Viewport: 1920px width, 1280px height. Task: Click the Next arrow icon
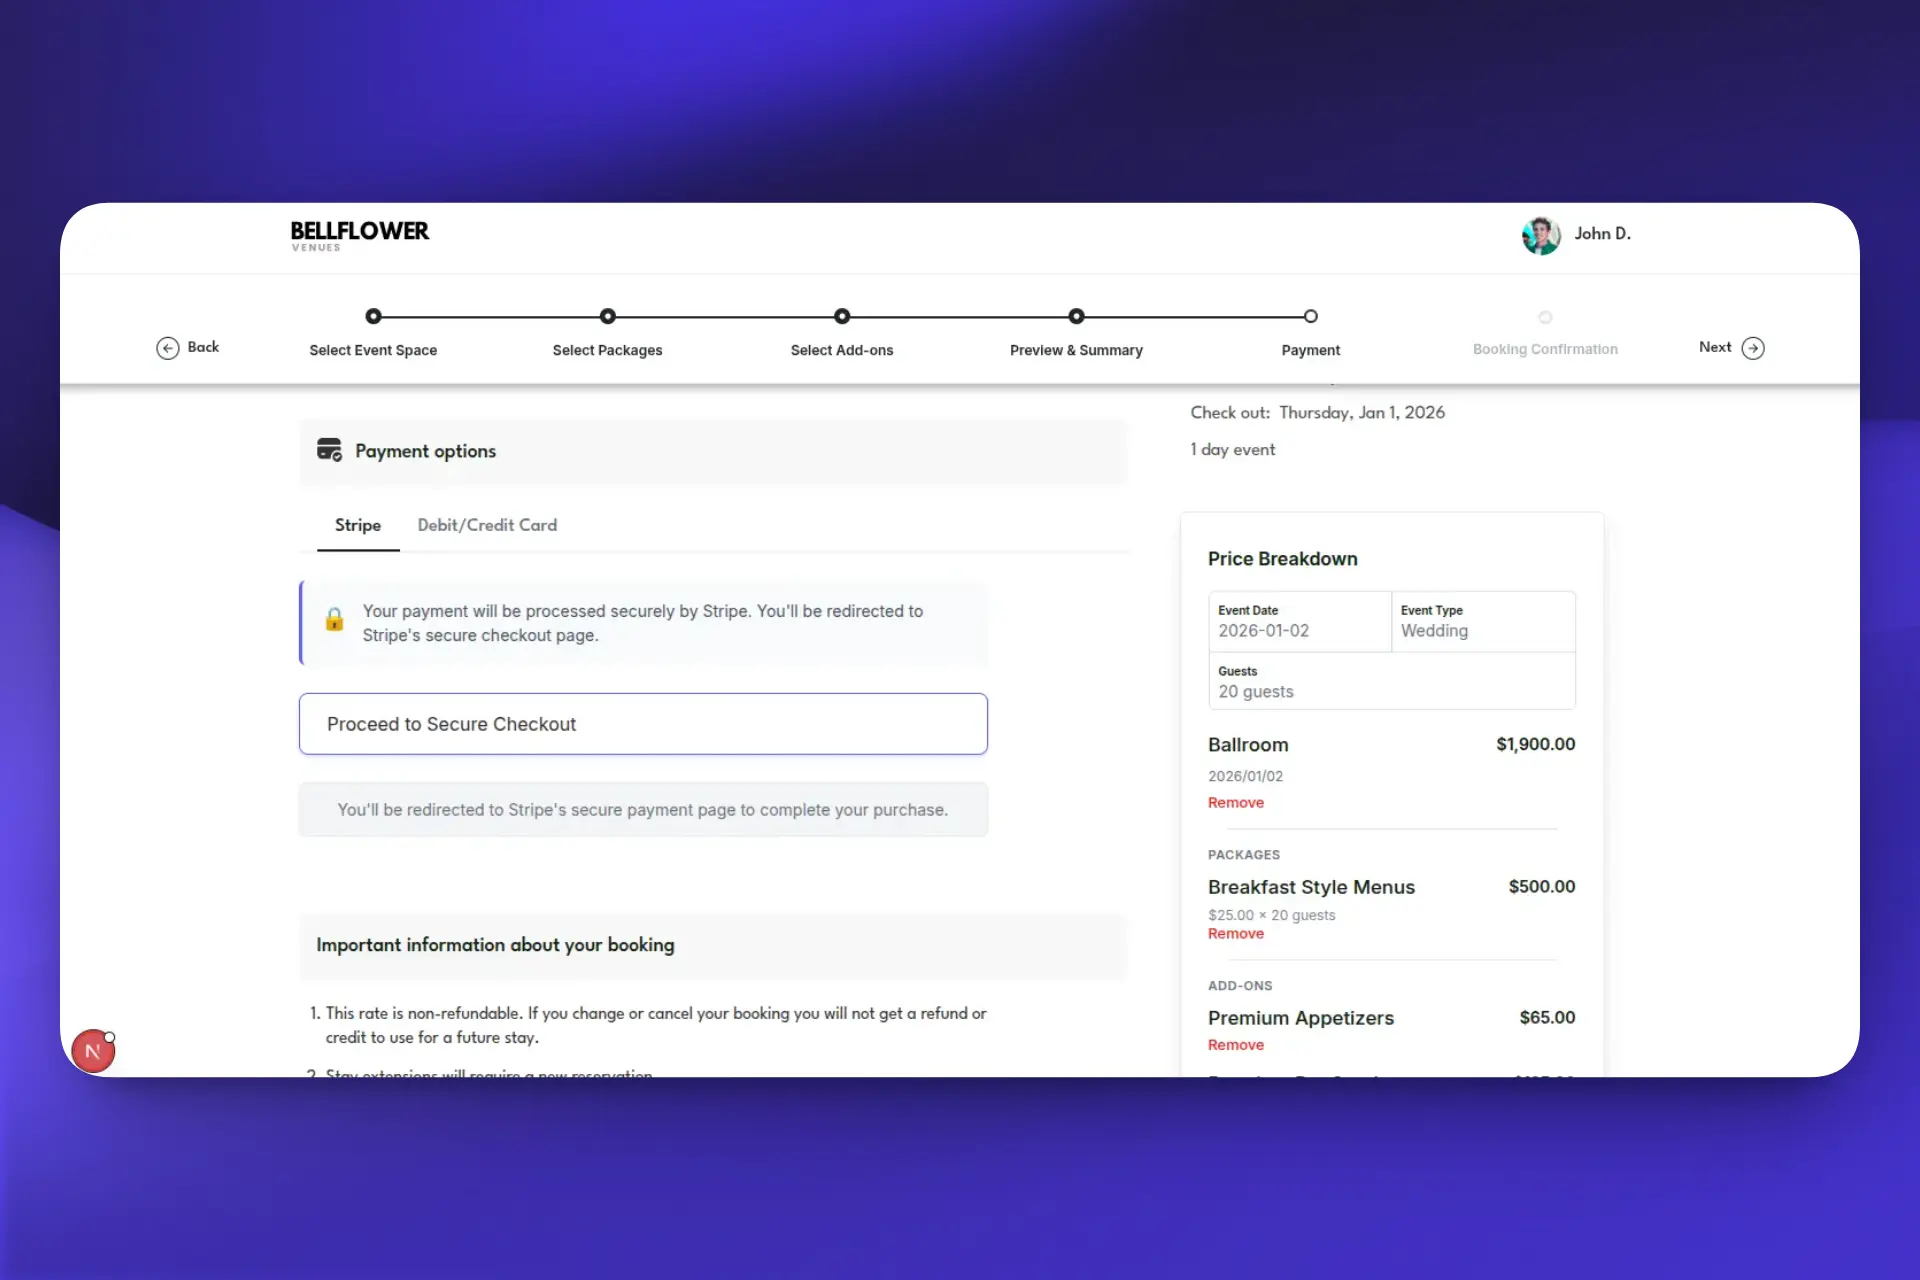[1753, 348]
